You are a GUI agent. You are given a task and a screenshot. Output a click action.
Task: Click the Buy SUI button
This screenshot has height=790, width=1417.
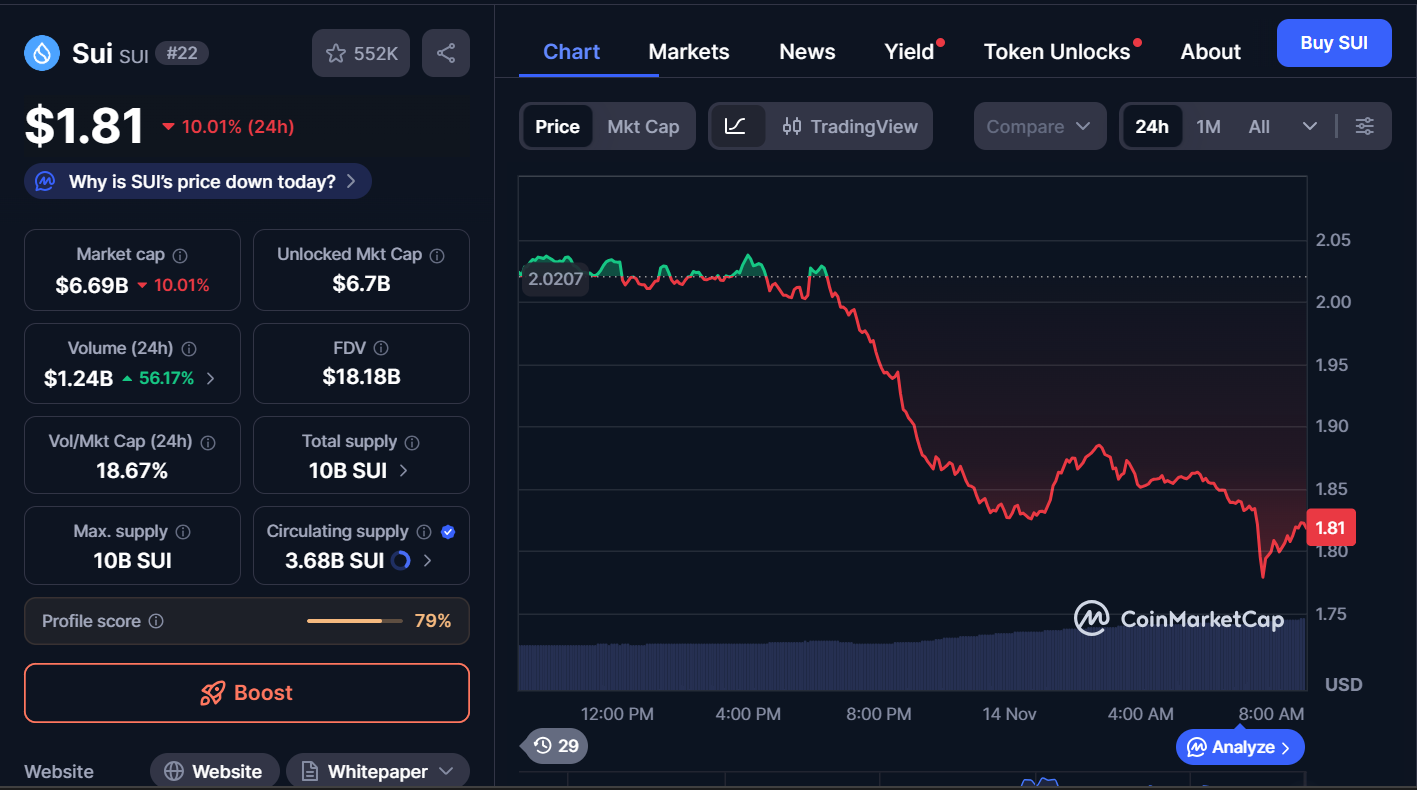tap(1333, 43)
